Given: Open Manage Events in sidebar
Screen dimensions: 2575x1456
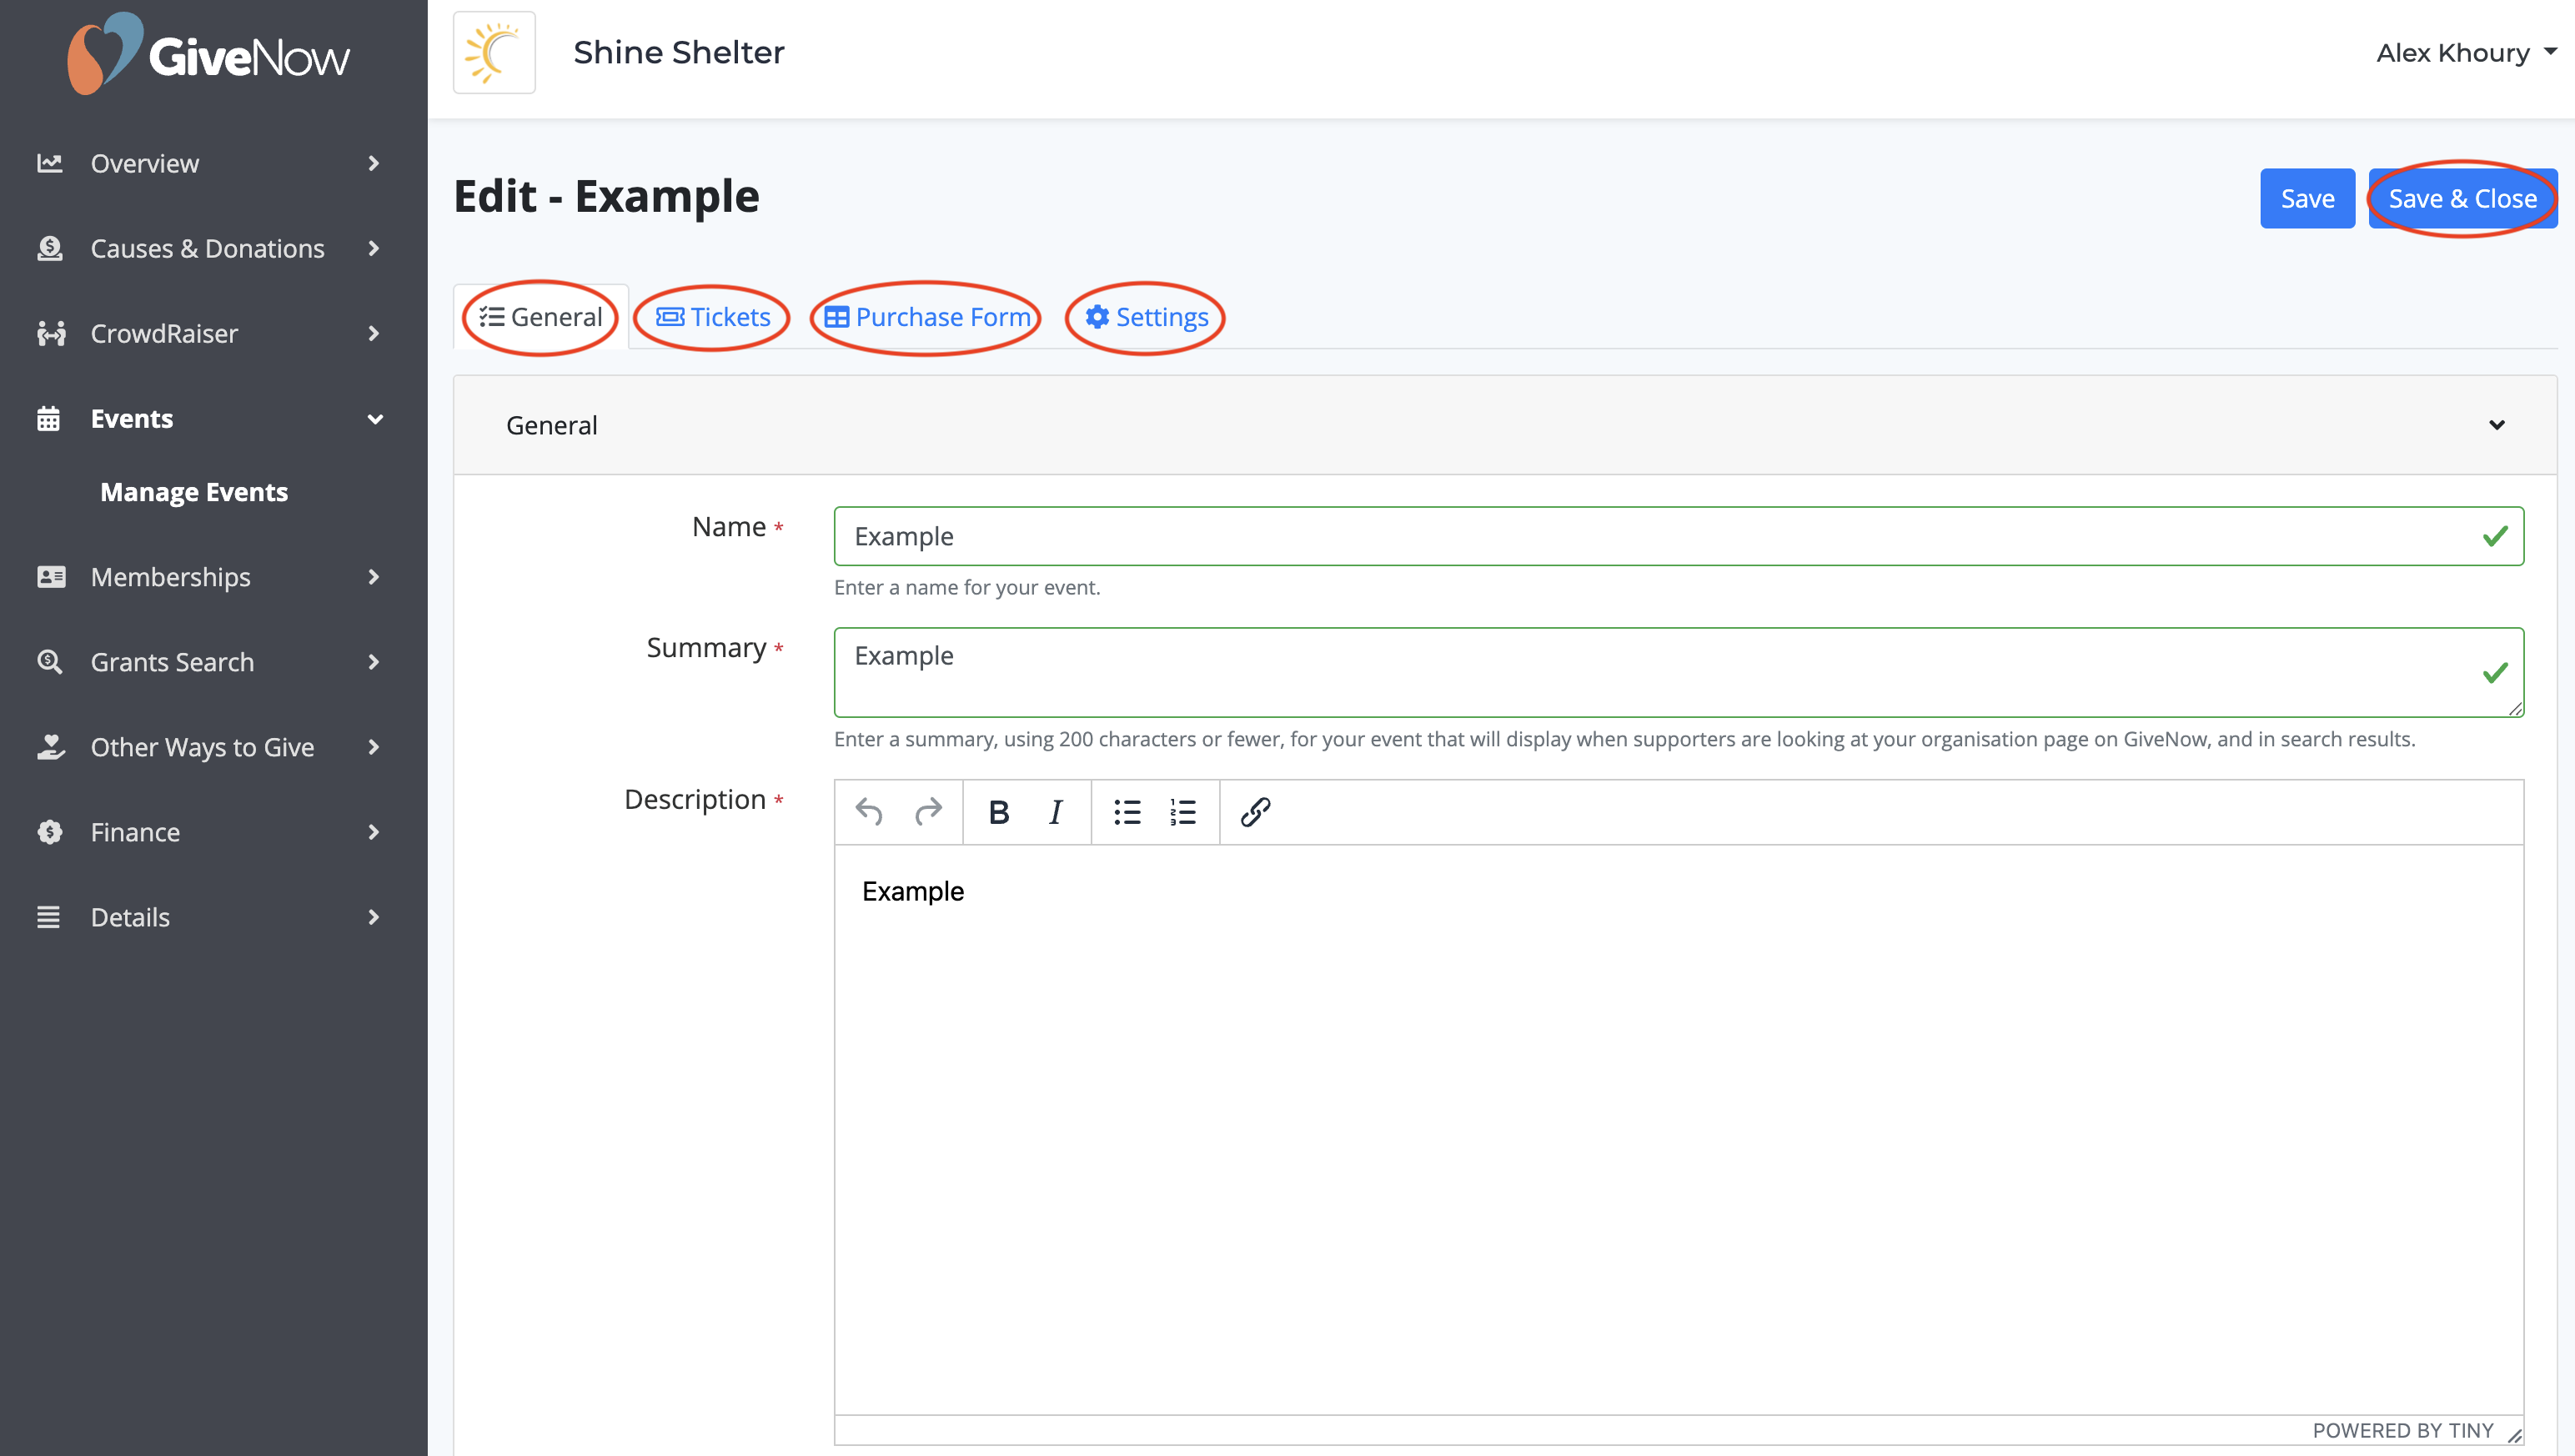Looking at the screenshot, I should coord(194,492).
